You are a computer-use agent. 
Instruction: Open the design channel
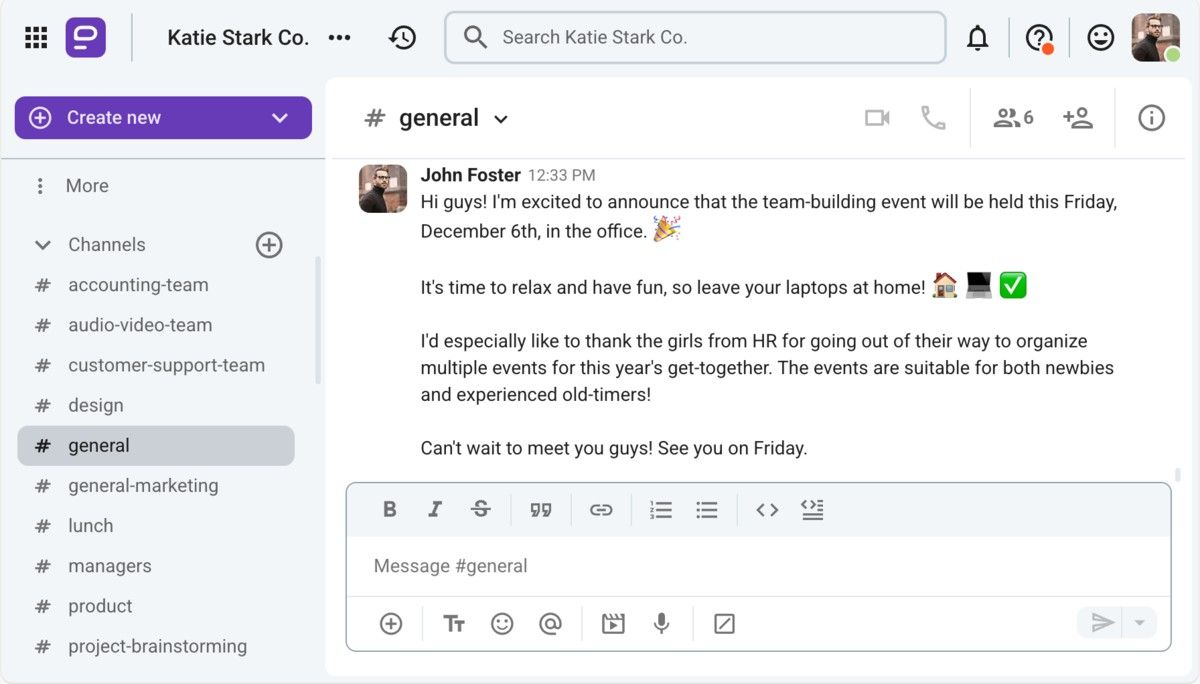coord(96,405)
